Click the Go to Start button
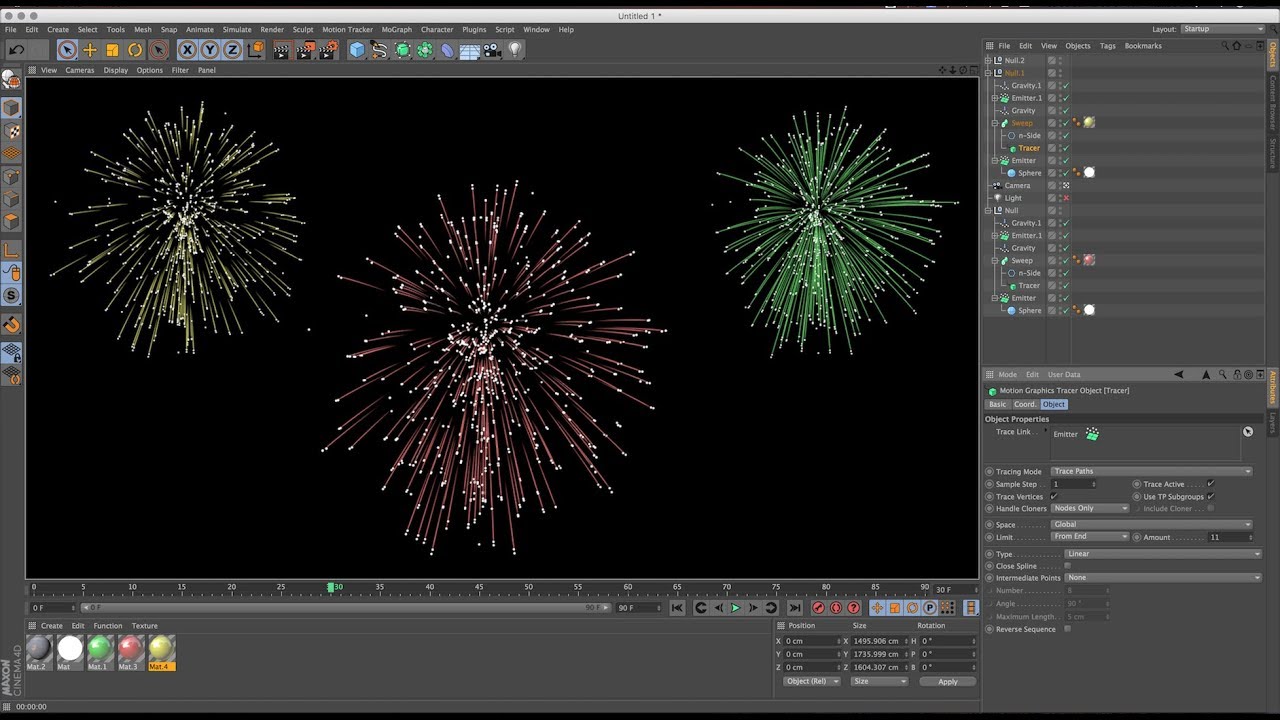This screenshot has width=1280, height=720. tap(677, 607)
